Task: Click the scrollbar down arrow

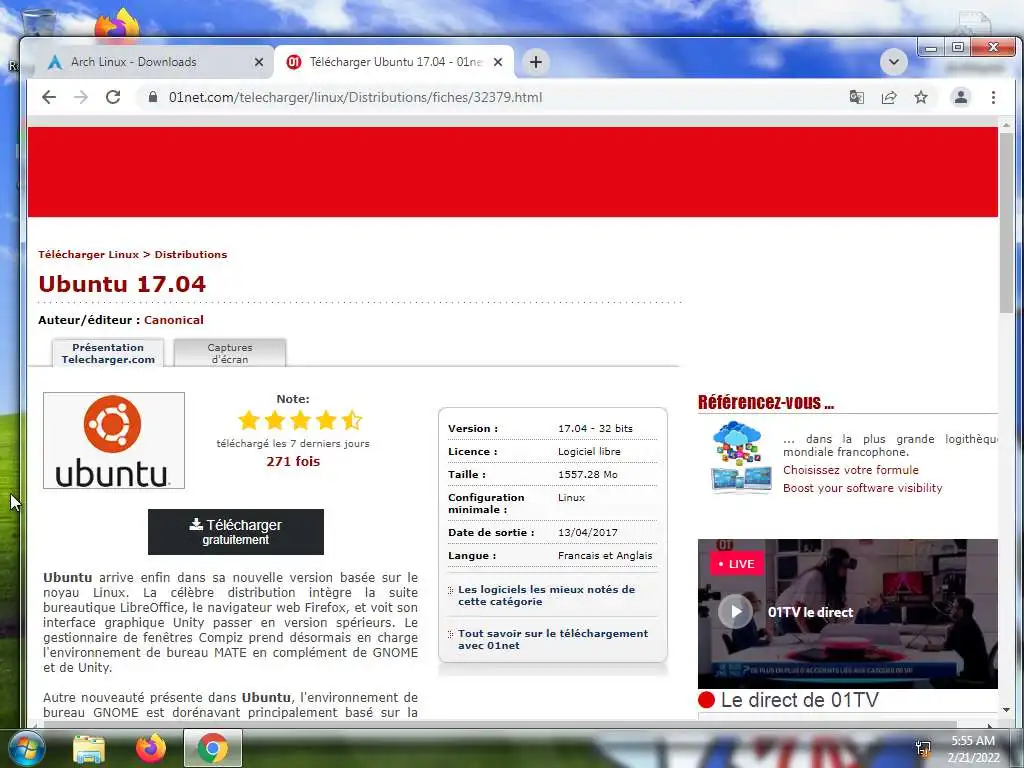Action: [x=1006, y=710]
